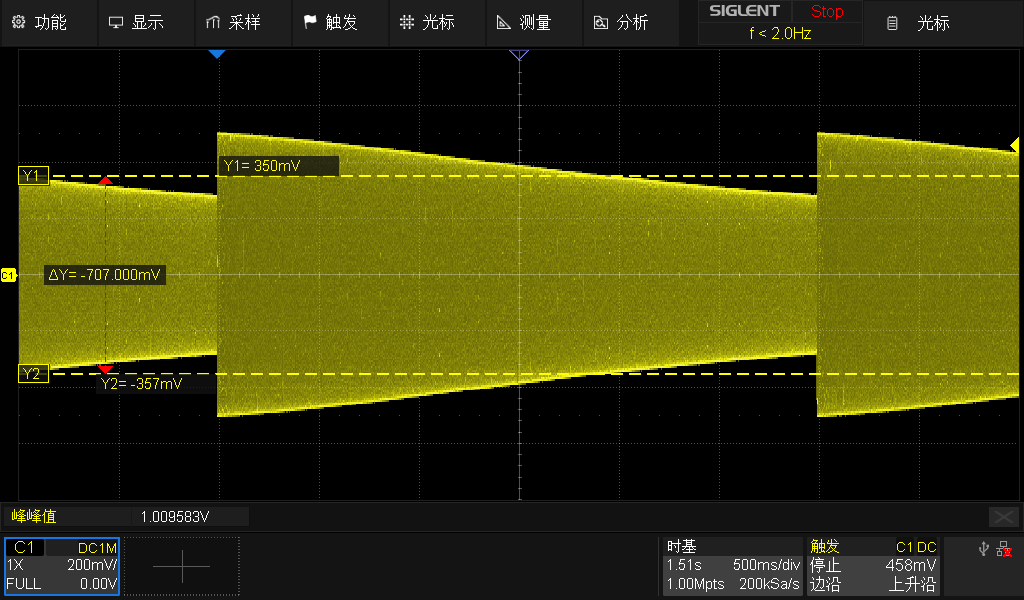Select the blue trigger delay marker
The height and width of the screenshot is (600, 1024).
click(217, 54)
